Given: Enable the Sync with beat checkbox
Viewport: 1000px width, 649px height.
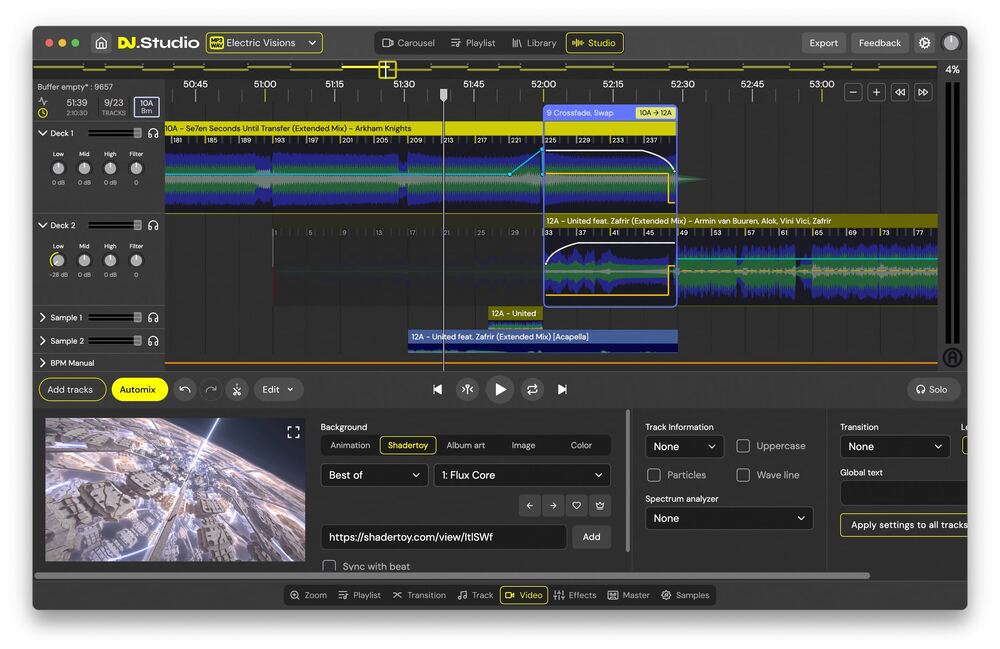Looking at the screenshot, I should [x=329, y=565].
